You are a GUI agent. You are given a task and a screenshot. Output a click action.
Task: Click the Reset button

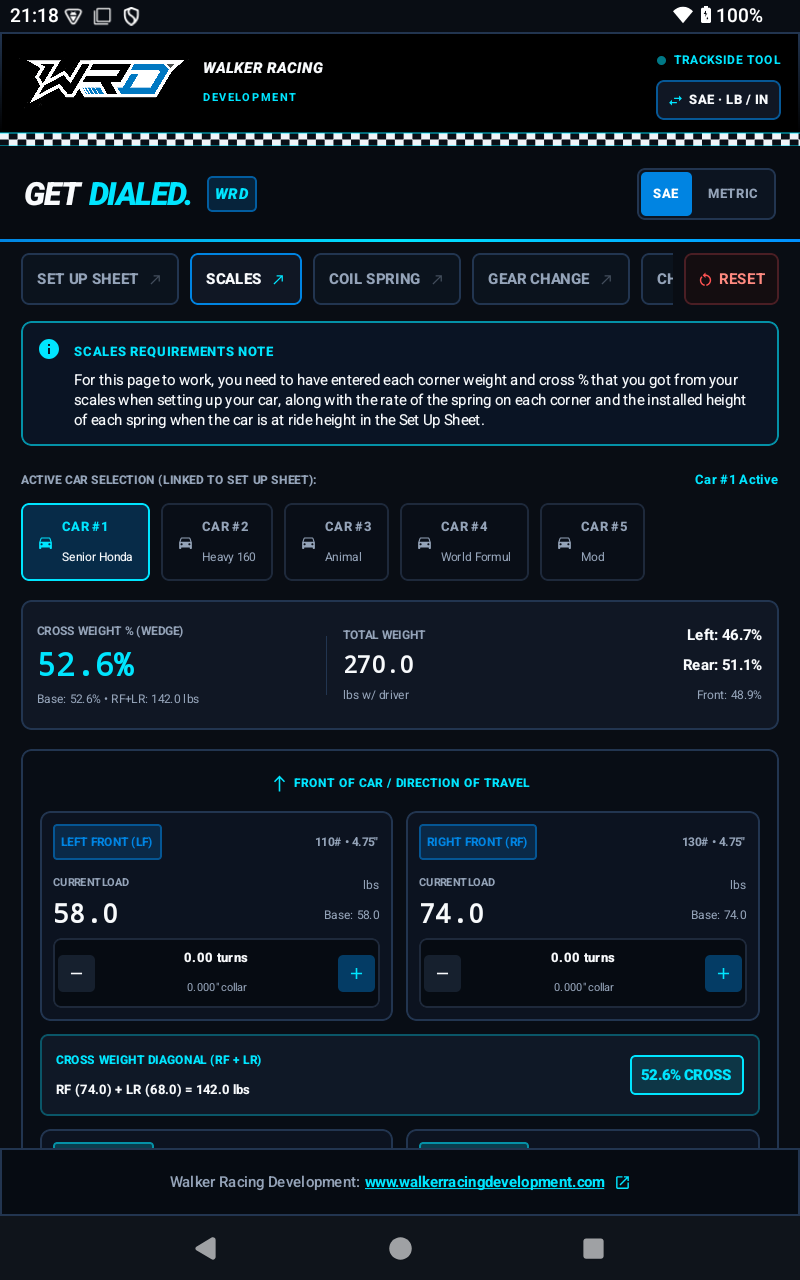click(731, 279)
